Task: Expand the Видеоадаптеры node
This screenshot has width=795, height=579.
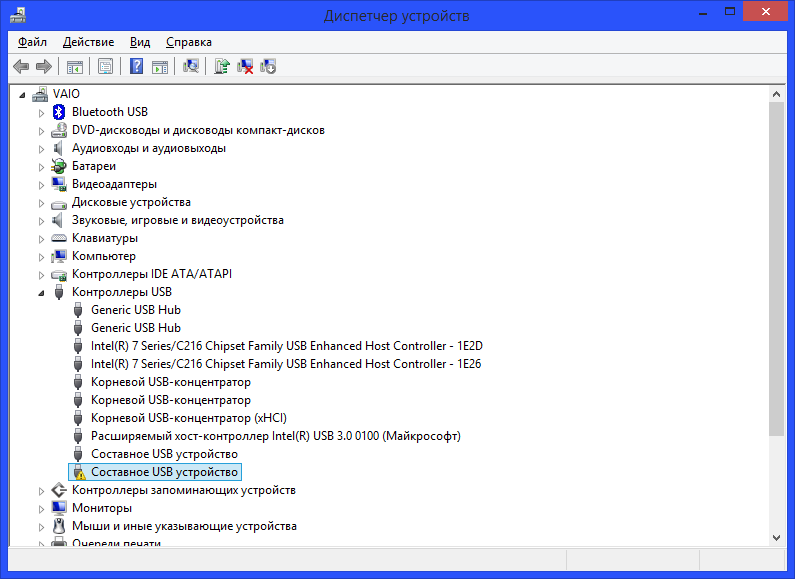Action: pyautogui.click(x=41, y=185)
